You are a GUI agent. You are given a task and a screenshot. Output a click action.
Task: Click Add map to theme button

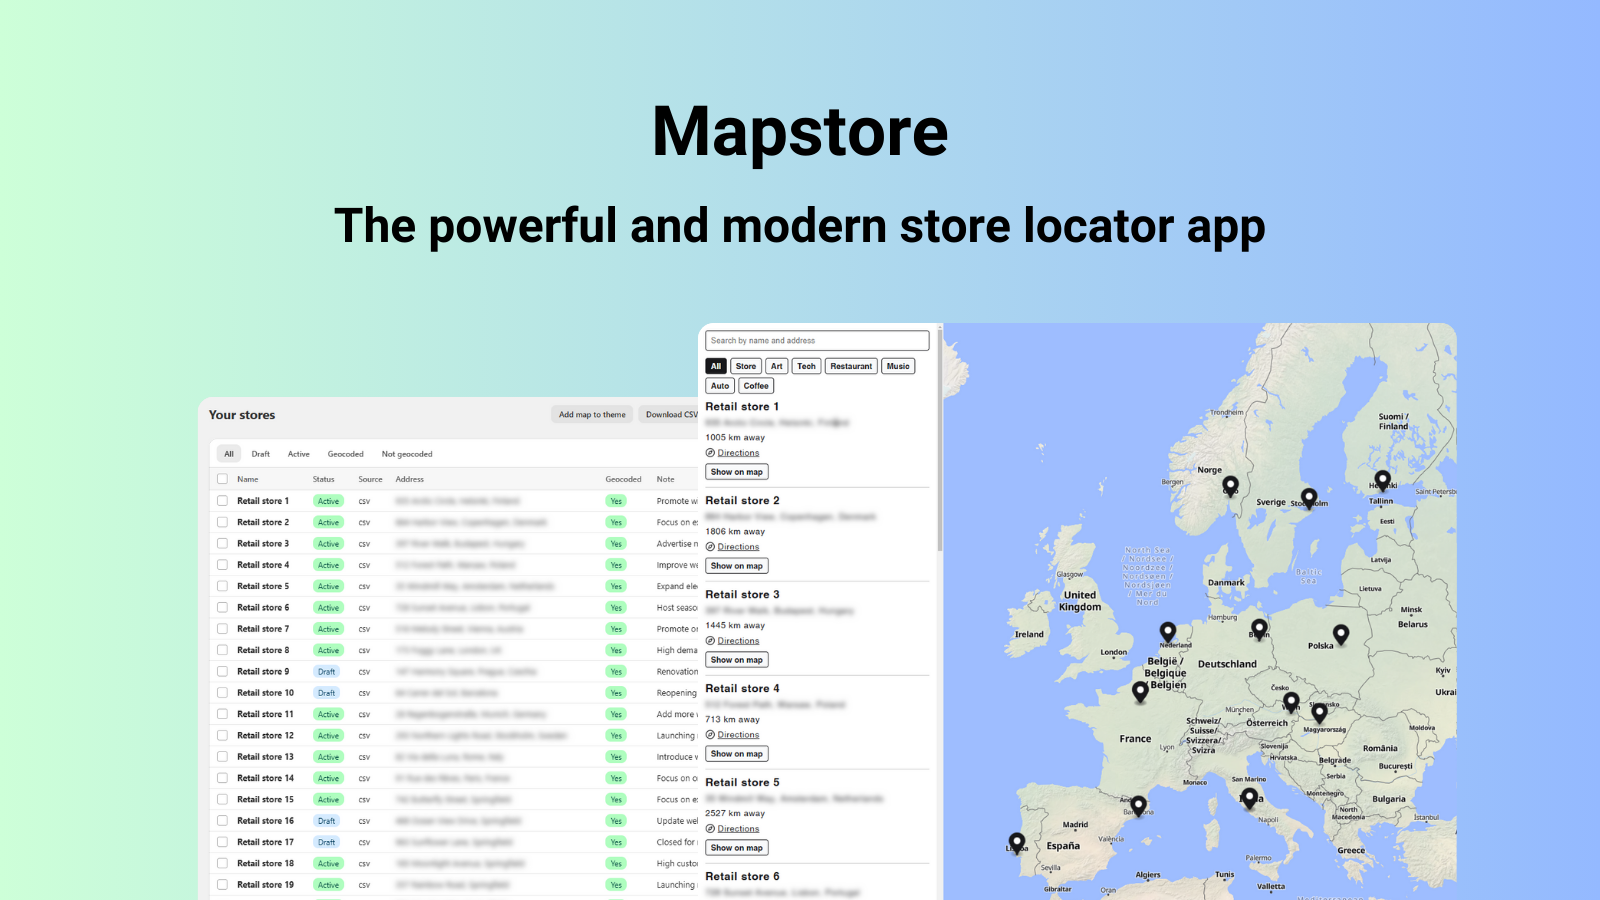[592, 415]
